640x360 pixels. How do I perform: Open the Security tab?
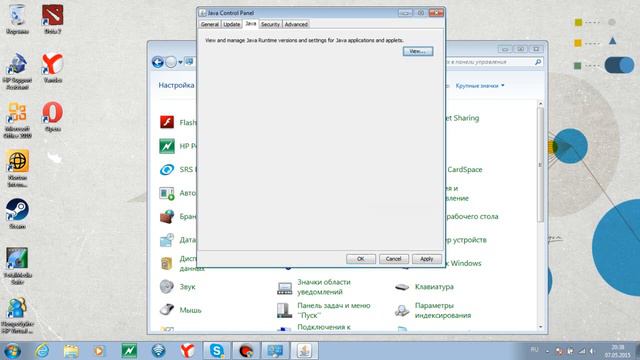pyautogui.click(x=270, y=24)
